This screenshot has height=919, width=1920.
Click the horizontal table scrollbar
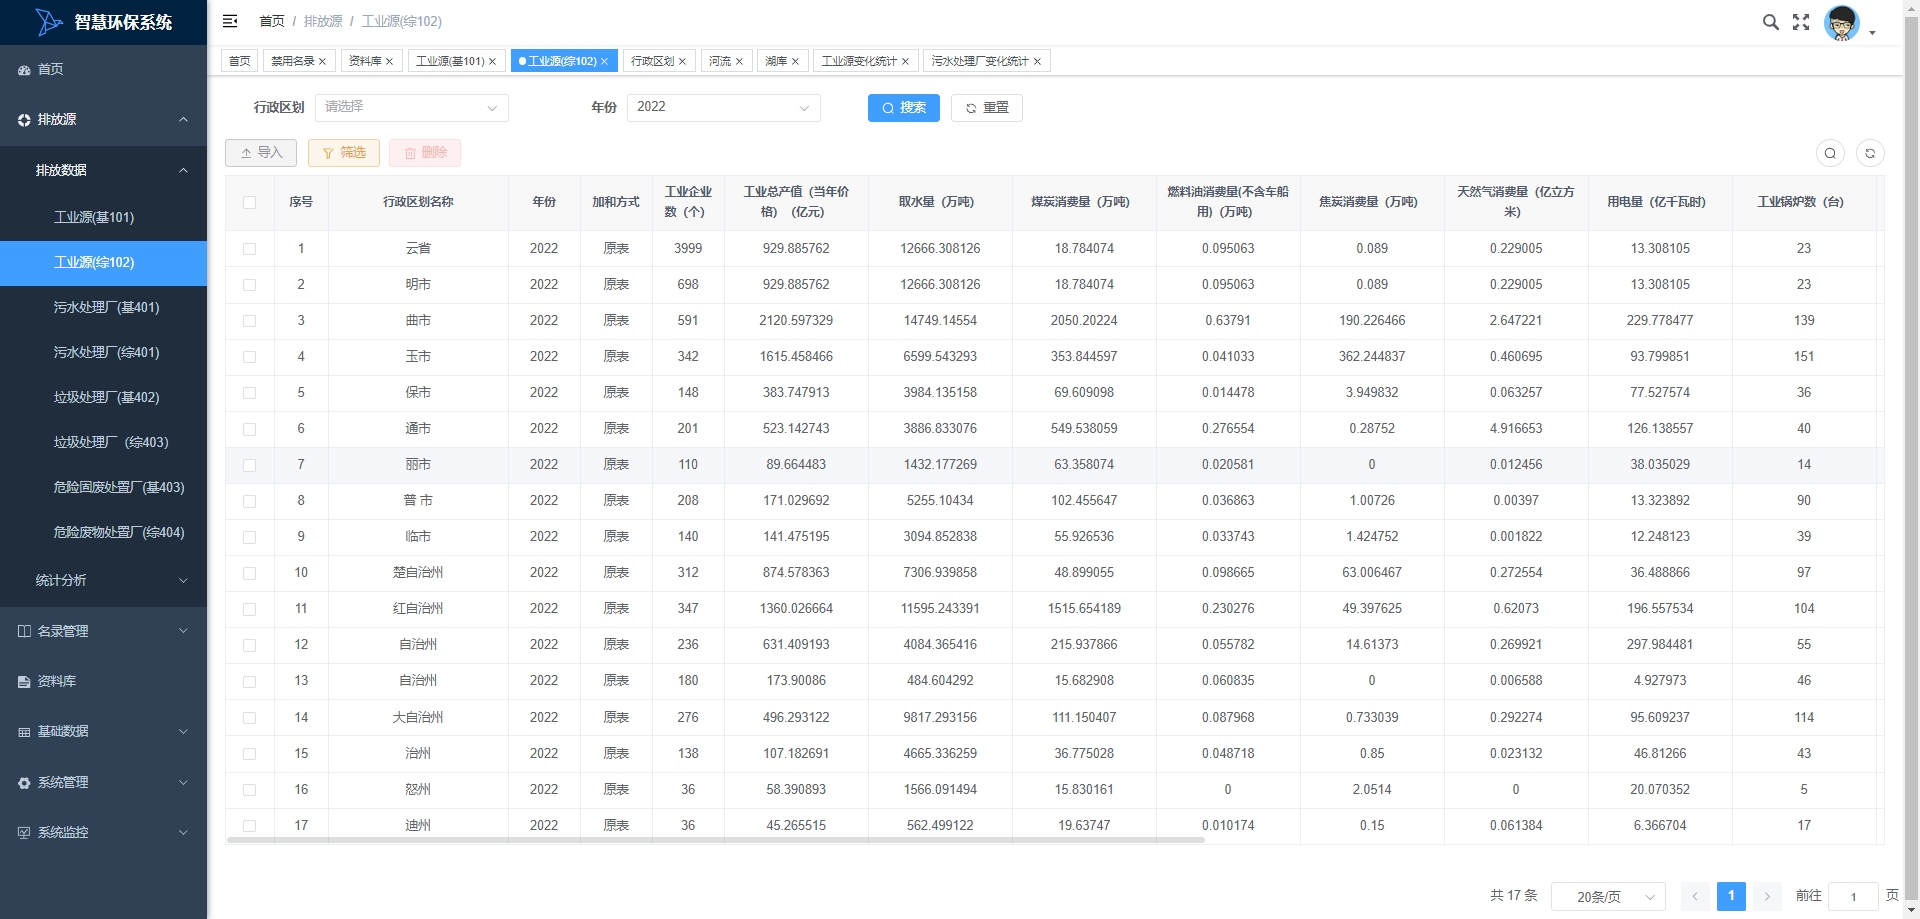pos(715,840)
